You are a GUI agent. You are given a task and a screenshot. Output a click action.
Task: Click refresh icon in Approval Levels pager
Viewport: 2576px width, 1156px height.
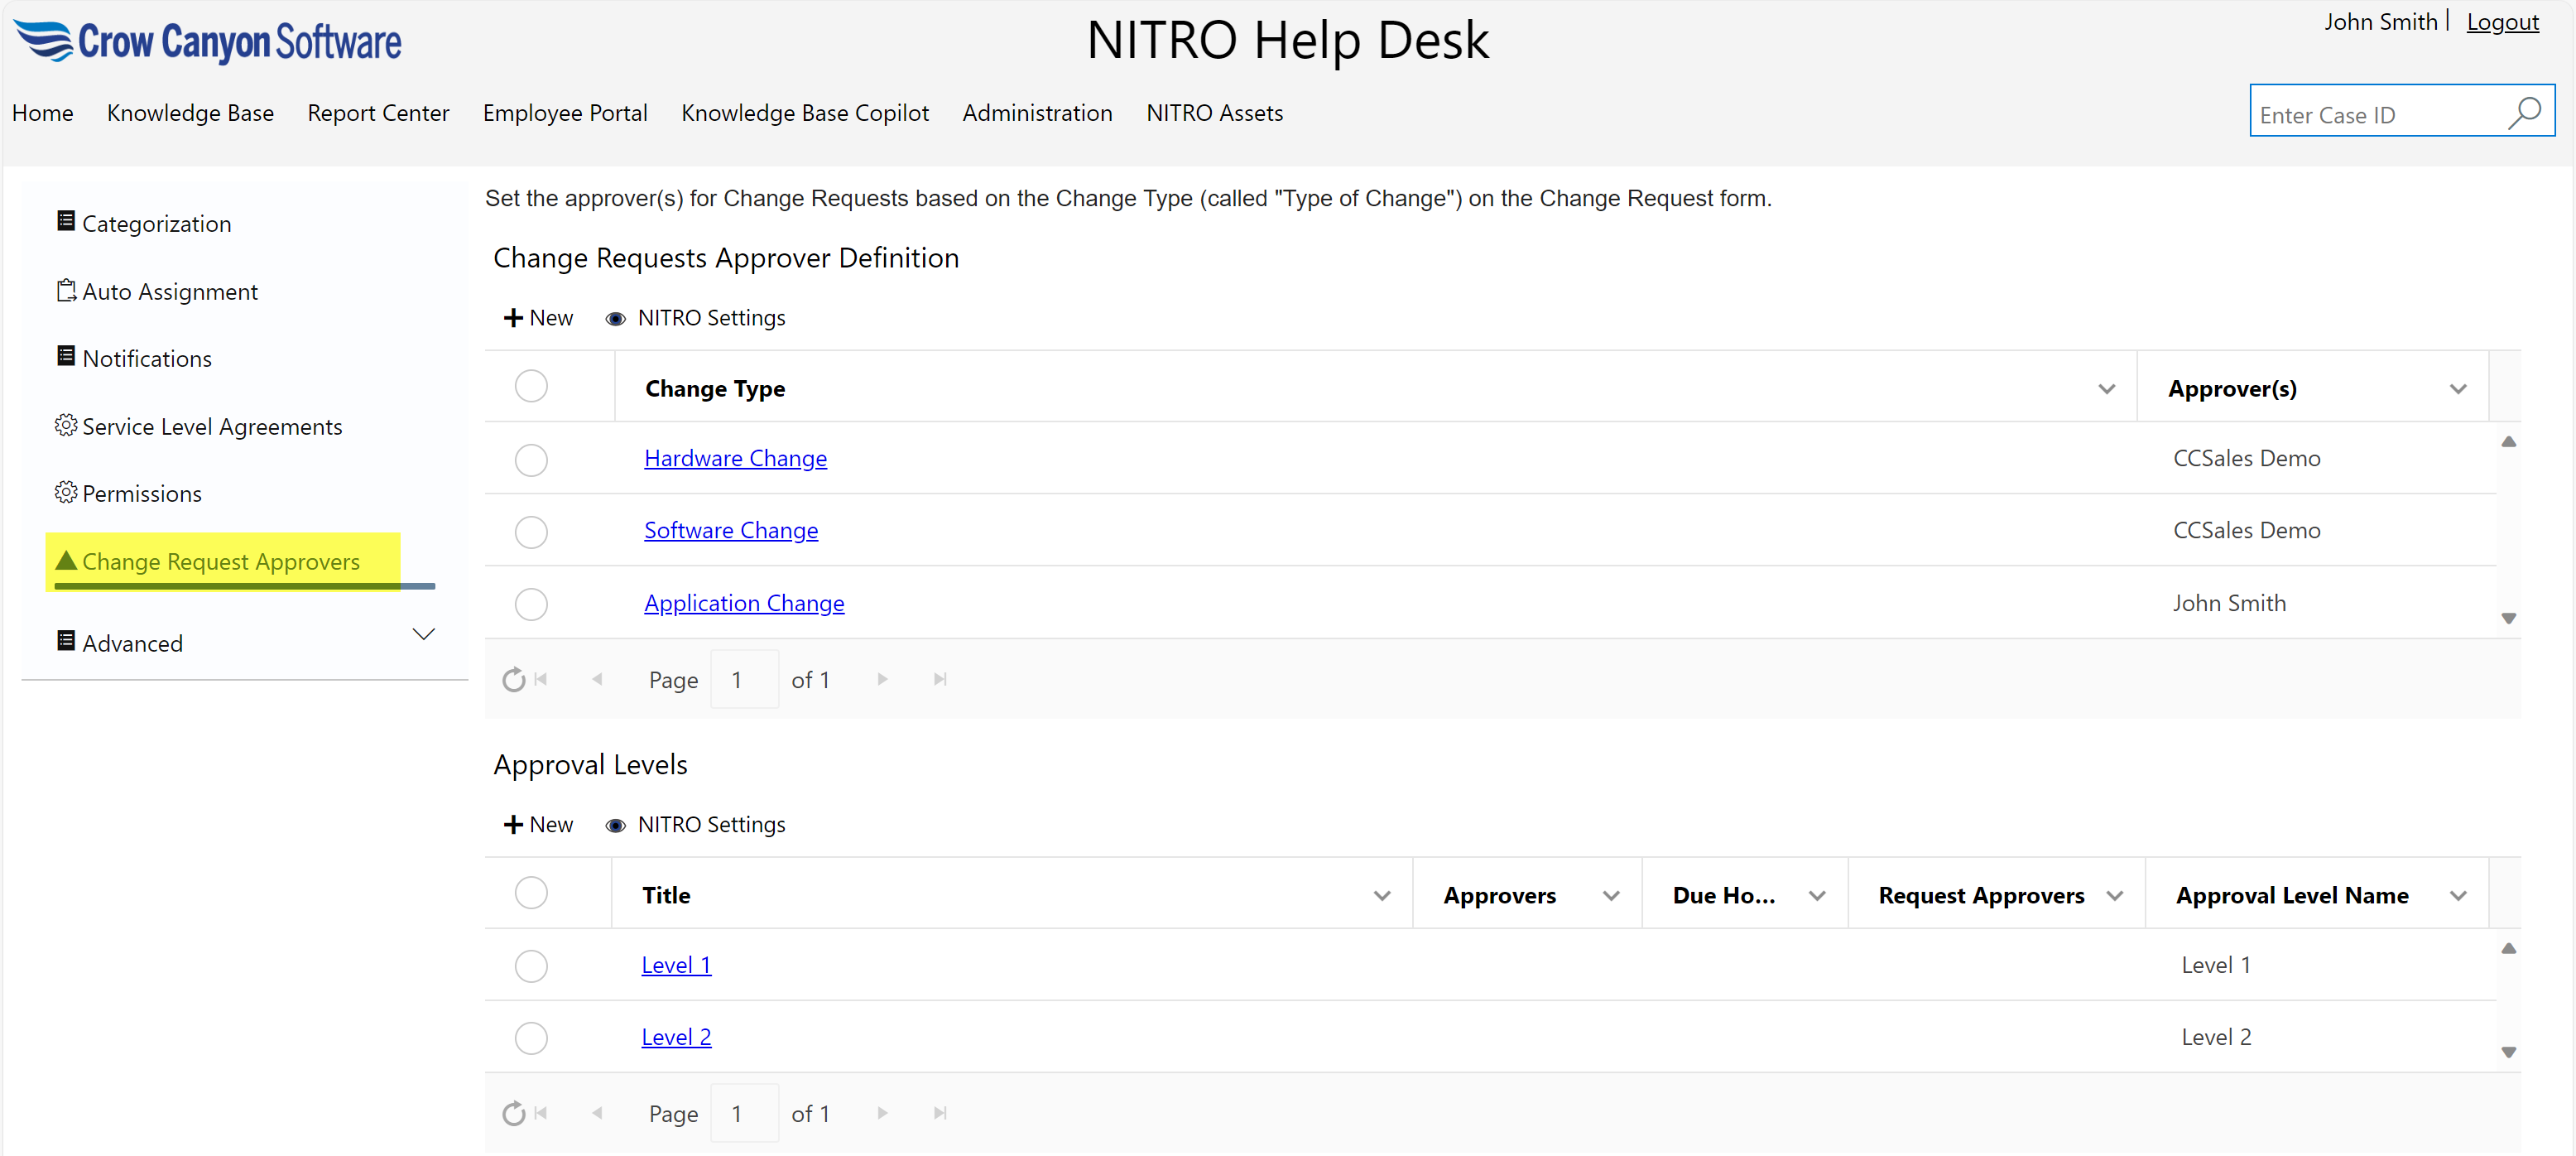pos(513,1113)
